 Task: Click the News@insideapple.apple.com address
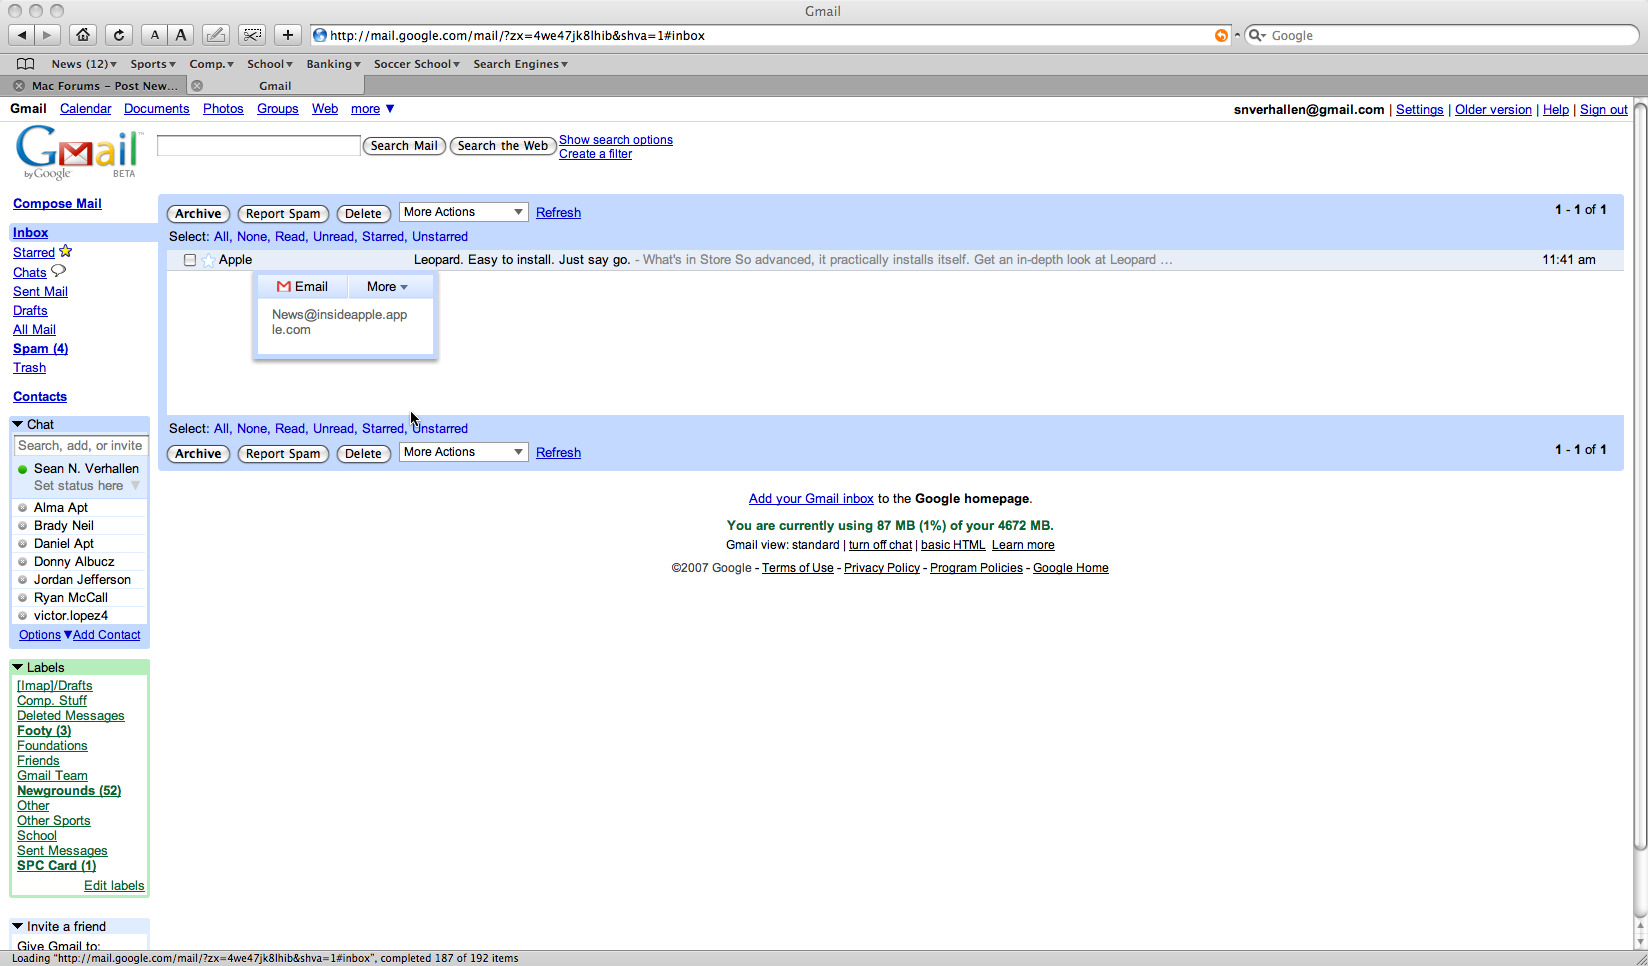(340, 322)
